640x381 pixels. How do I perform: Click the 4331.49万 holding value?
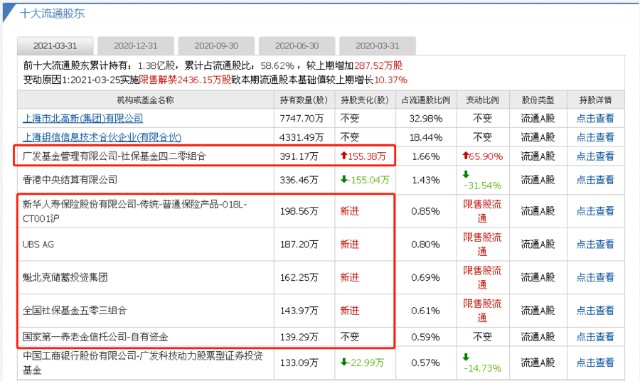click(302, 137)
